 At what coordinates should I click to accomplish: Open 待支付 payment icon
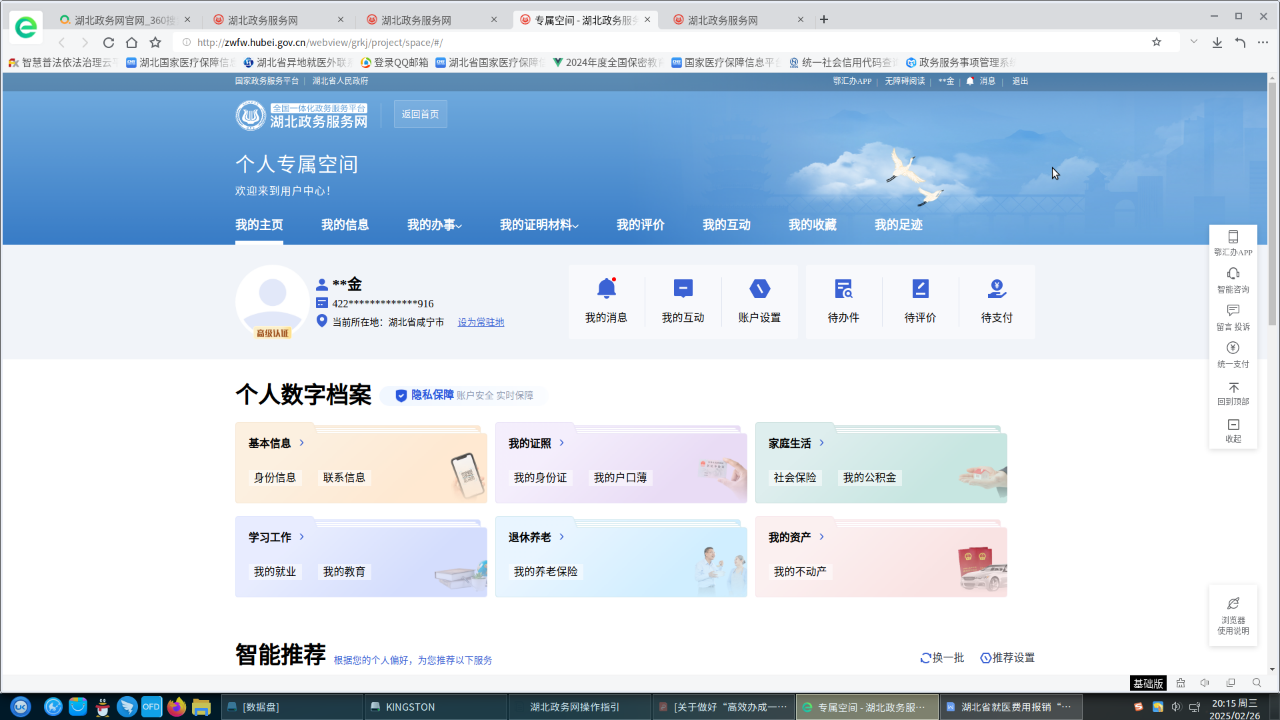pyautogui.click(x=996, y=289)
